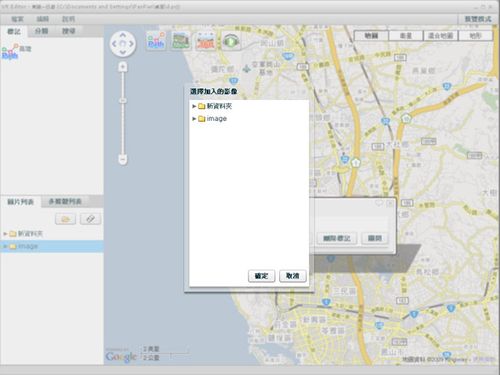Expand the image folder in the dialog
500x375 pixels.
point(194,119)
